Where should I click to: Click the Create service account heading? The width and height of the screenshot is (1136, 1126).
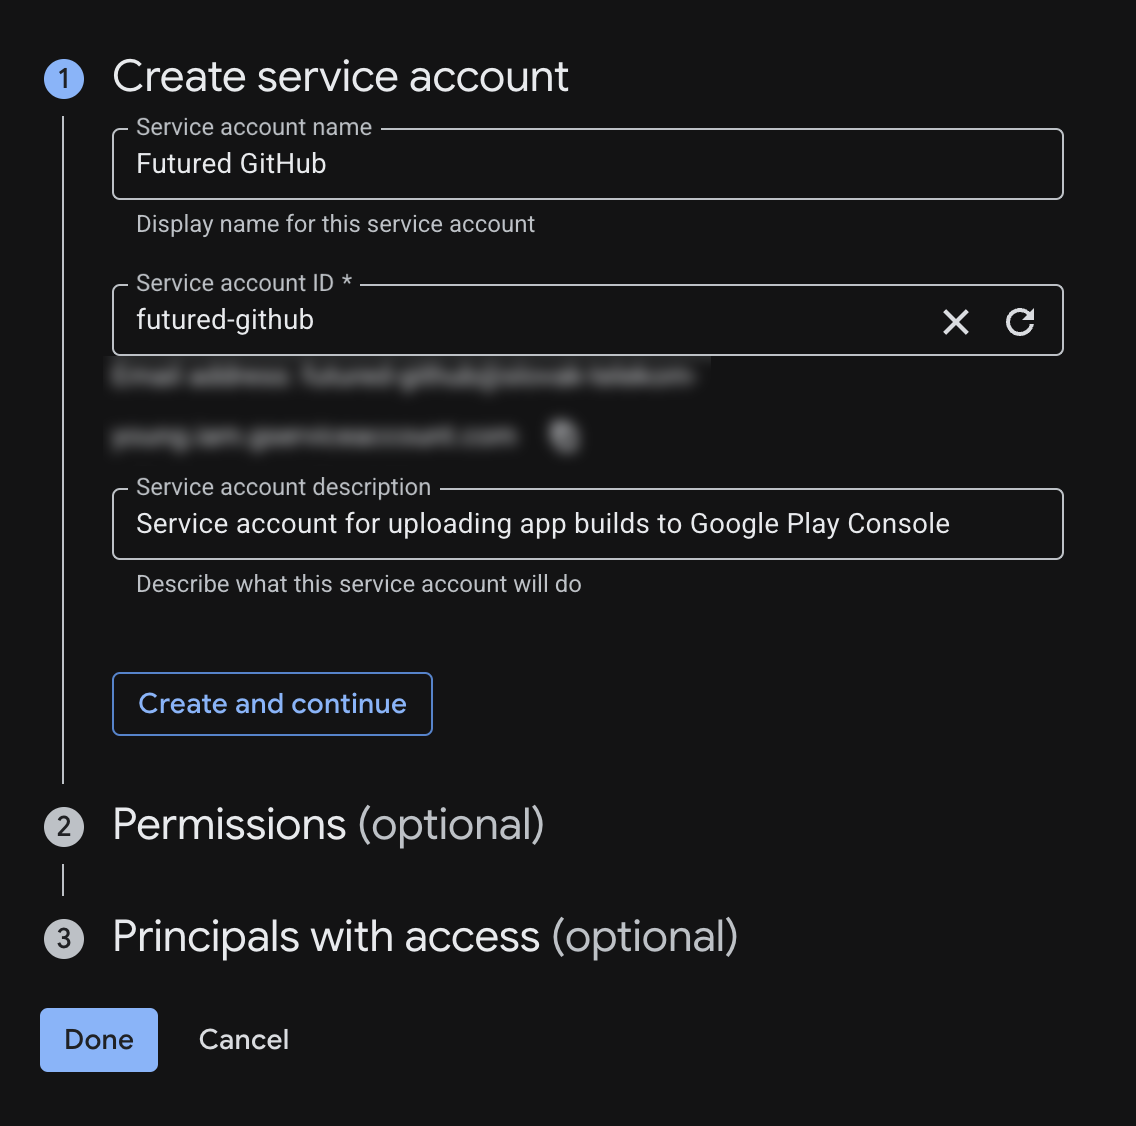340,77
